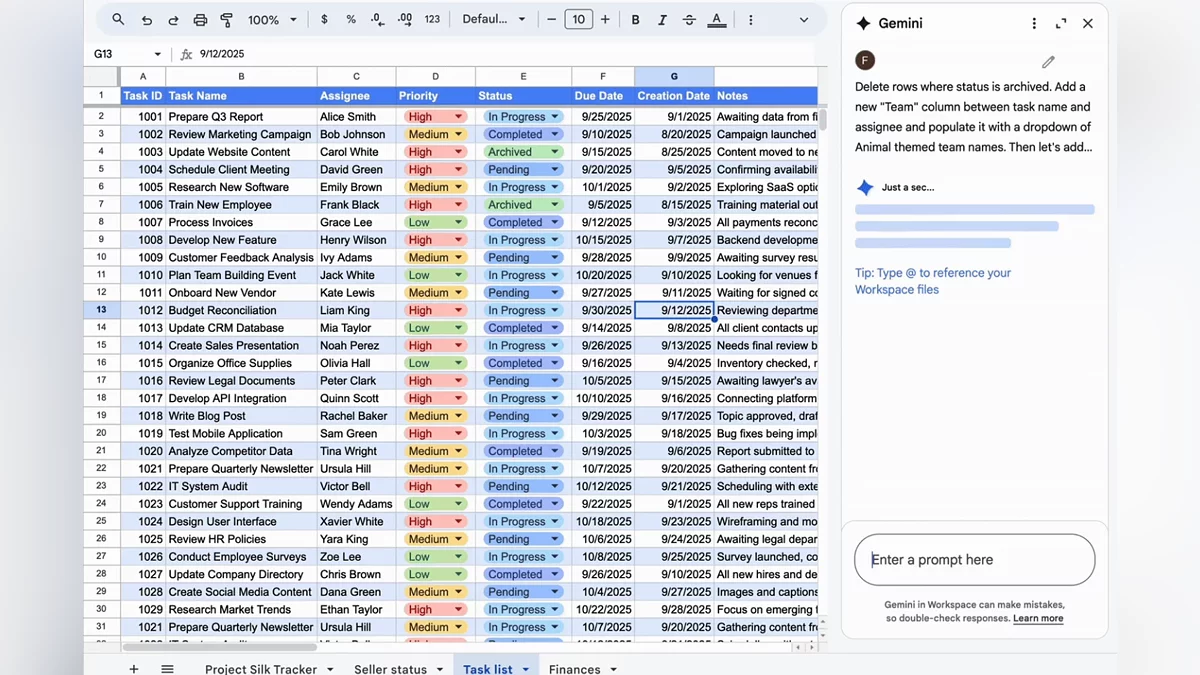Collapse the toolbar with chevron arrow
Screen dimensions: 1200x675
[x=803, y=20]
